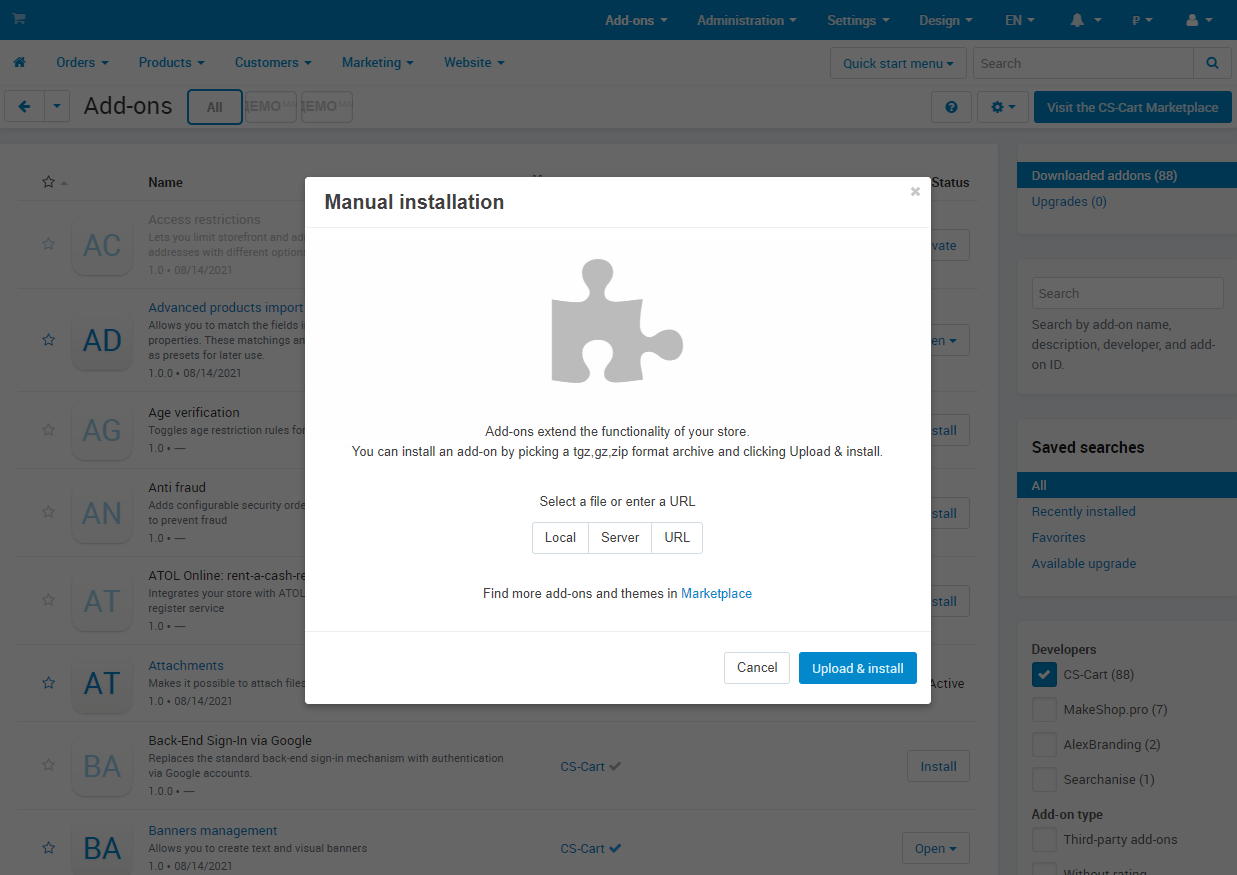Select the Server file source option
Image resolution: width=1237 pixels, height=875 pixels.
click(619, 538)
